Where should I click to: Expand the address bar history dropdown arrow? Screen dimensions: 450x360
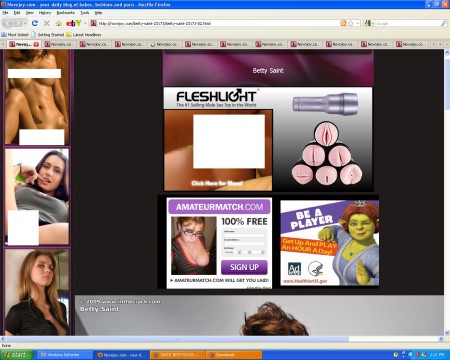(x=358, y=23)
